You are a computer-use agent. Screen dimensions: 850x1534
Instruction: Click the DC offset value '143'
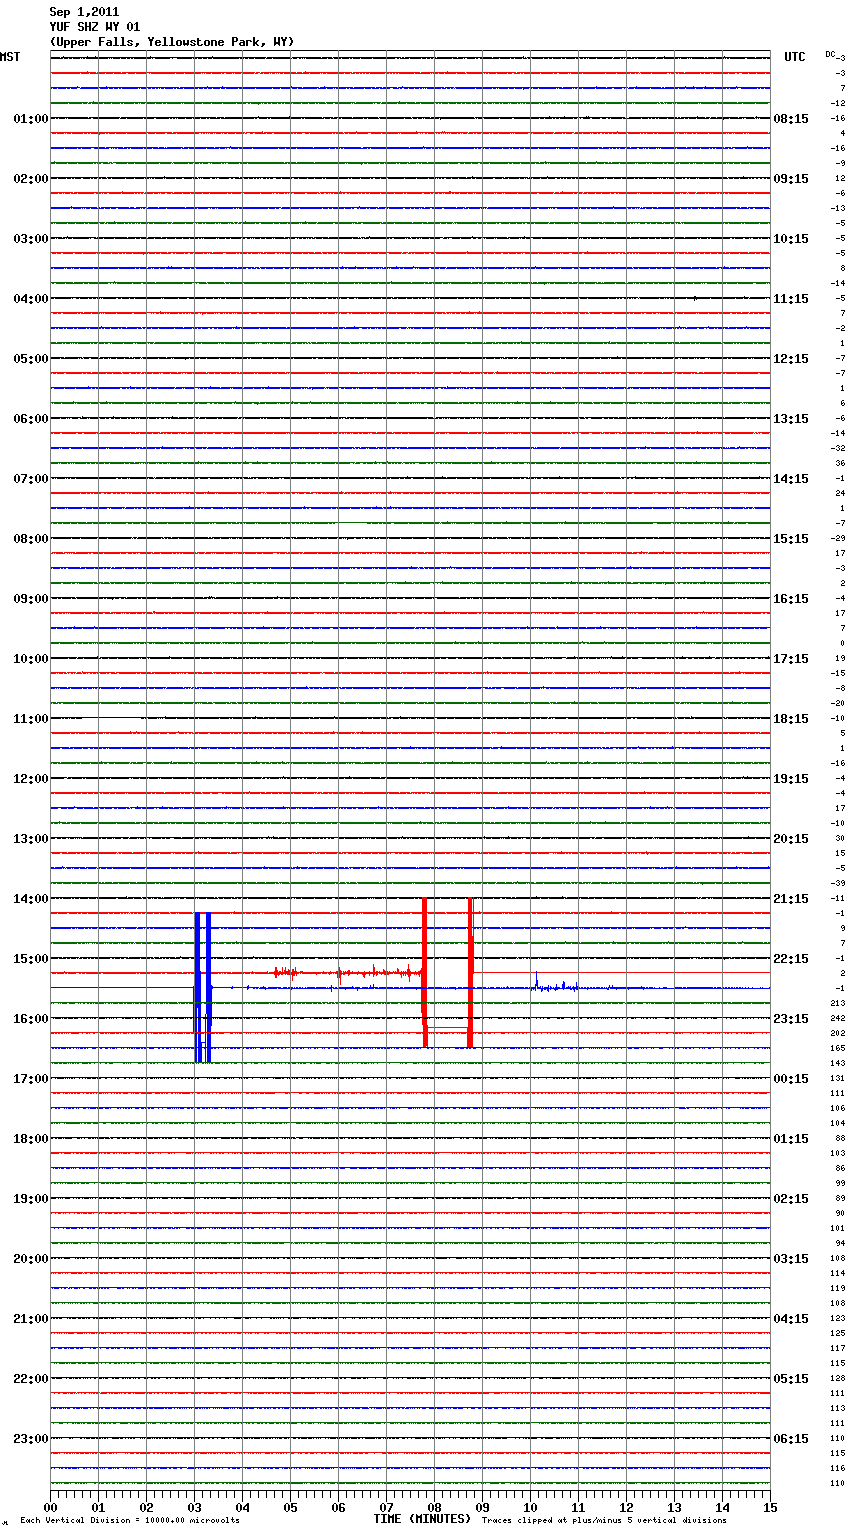click(x=837, y=1063)
